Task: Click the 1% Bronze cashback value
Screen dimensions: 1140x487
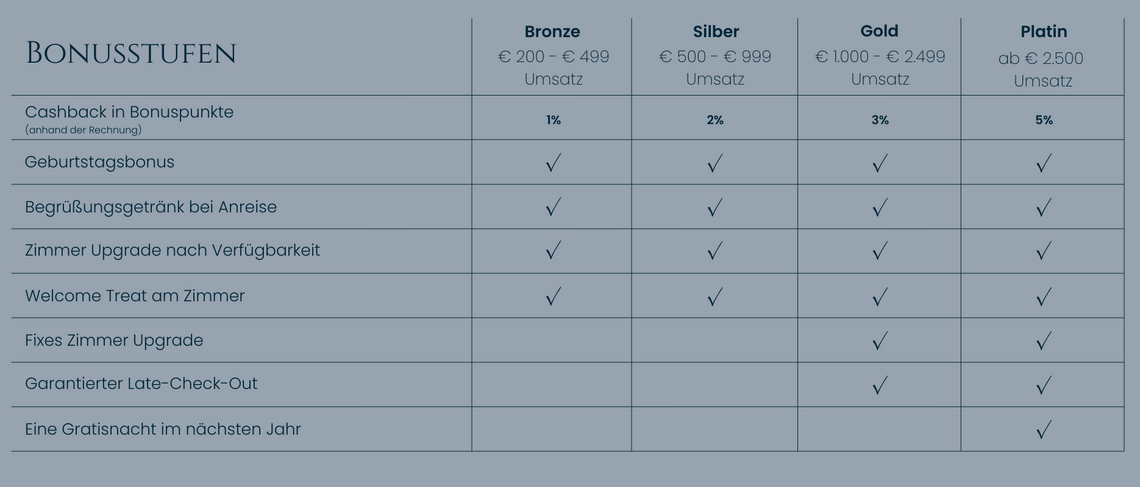Action: 553,120
